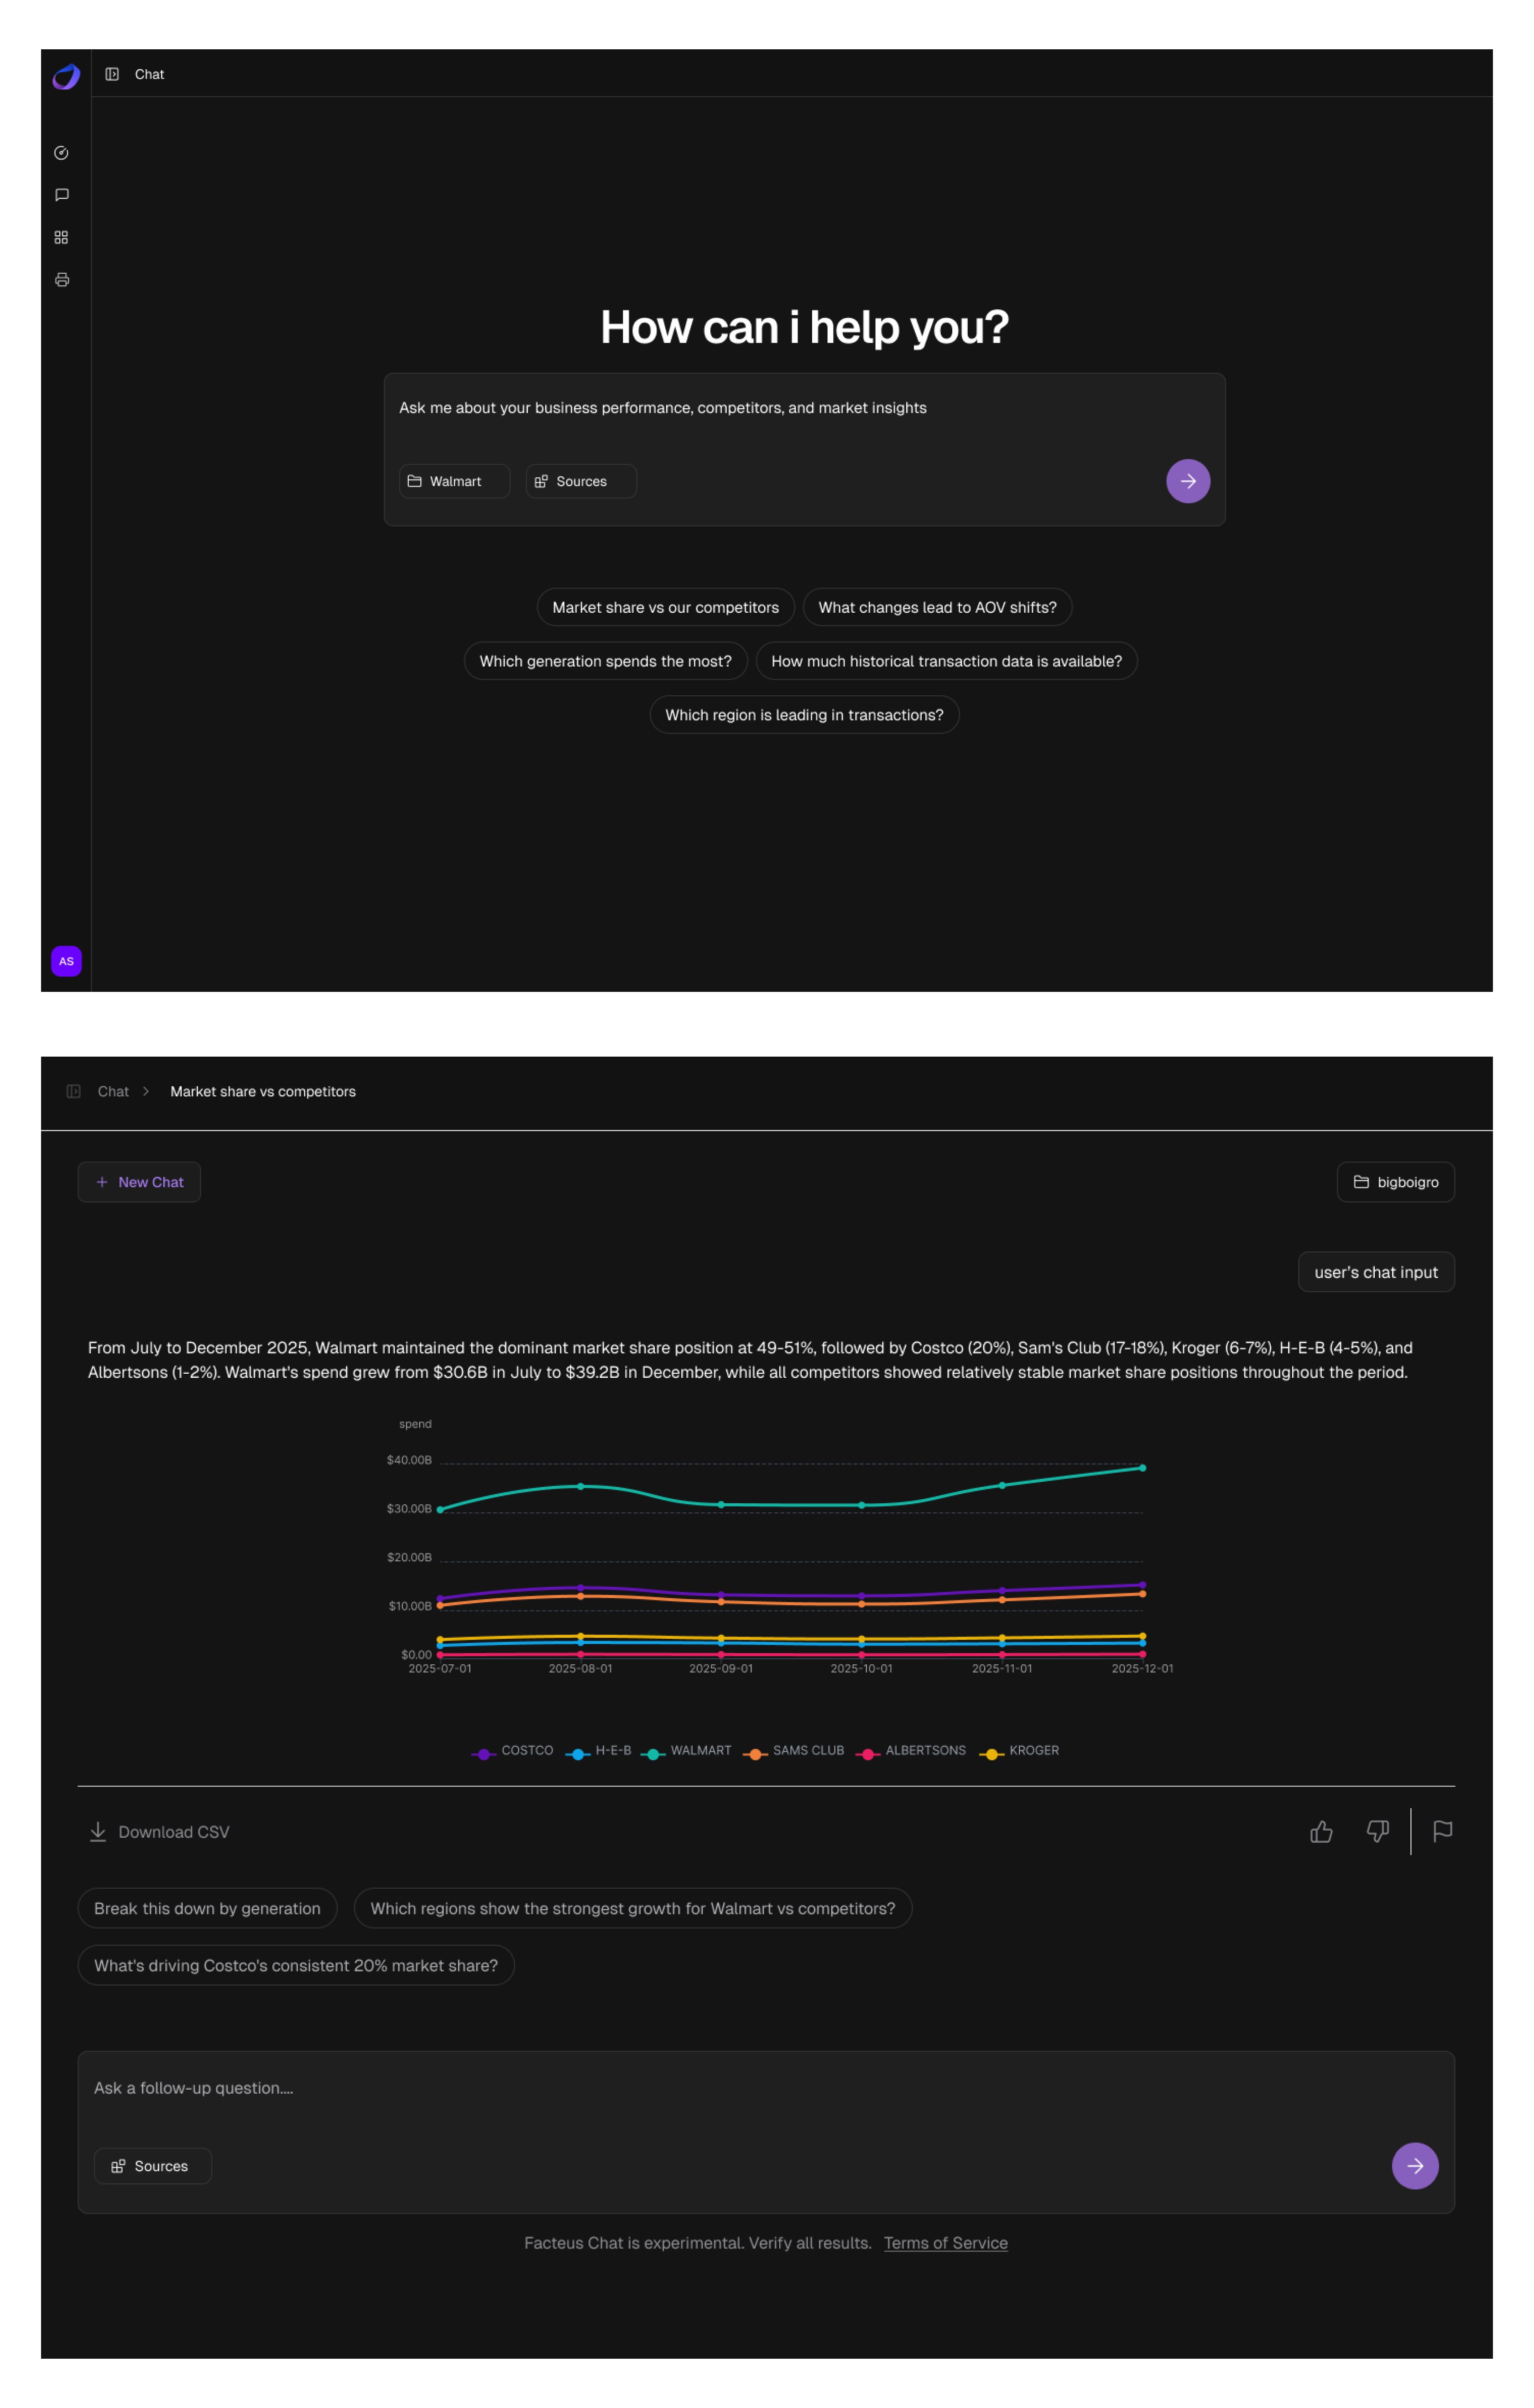Click the thumbs down feedback icon
This screenshot has height=2408, width=1534.
tap(1377, 1831)
